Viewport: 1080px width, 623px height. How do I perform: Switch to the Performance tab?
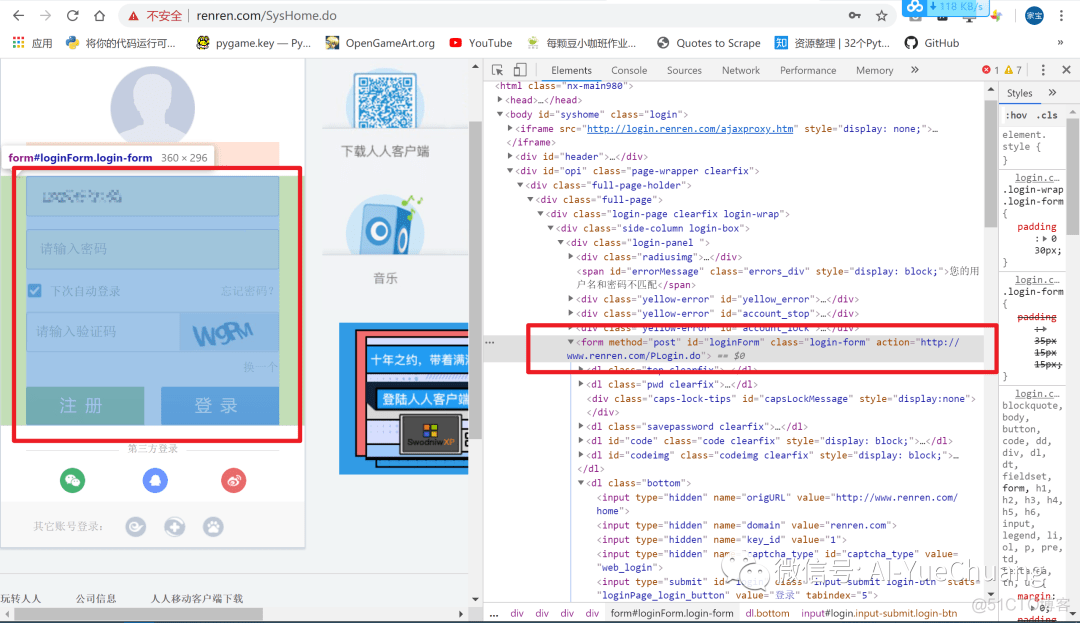pos(808,70)
